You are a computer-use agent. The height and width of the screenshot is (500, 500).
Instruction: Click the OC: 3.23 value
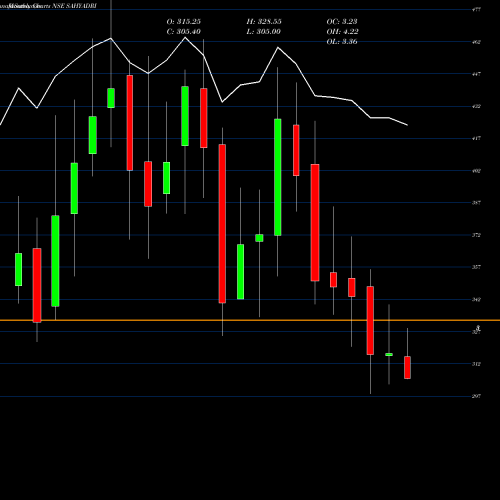[342, 22]
